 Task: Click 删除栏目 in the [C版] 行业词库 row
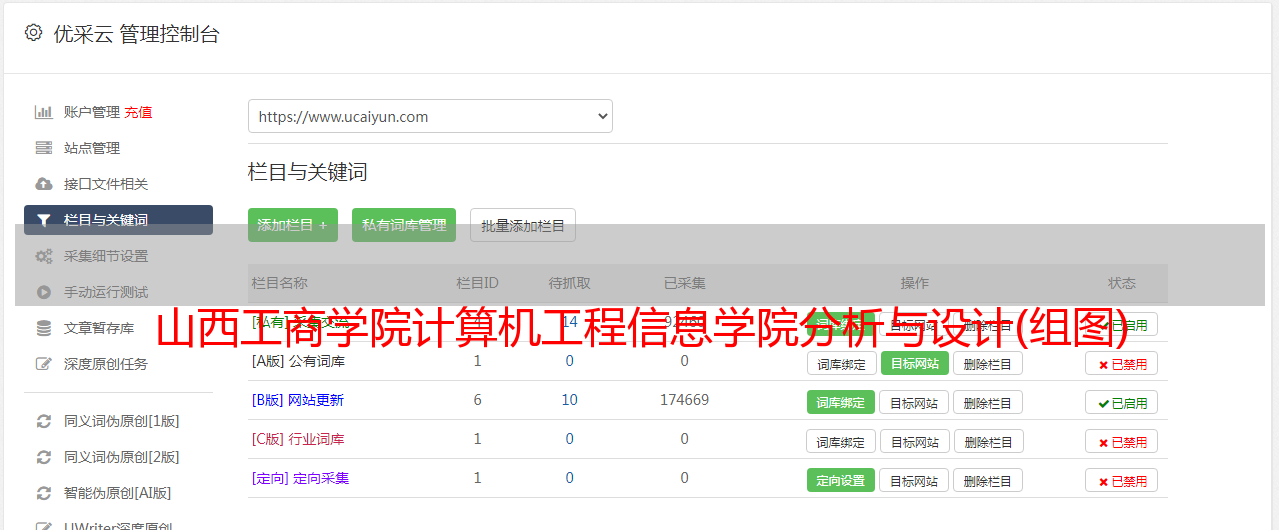tap(987, 441)
